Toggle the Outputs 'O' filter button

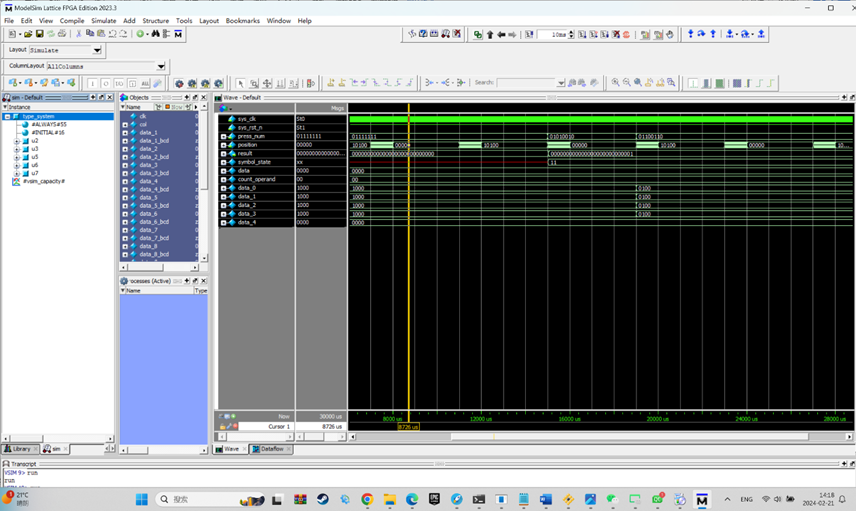click(x=105, y=83)
